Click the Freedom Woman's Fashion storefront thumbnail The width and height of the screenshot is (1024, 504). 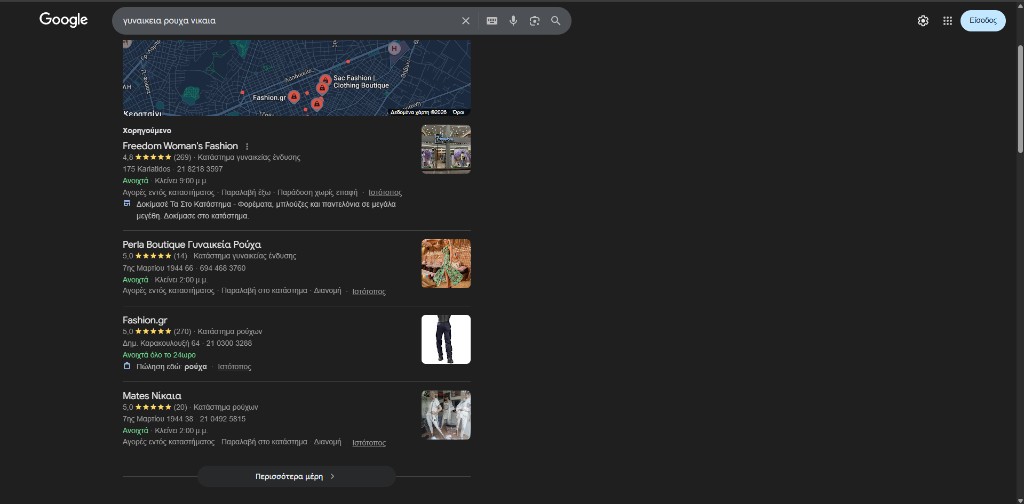tap(446, 150)
